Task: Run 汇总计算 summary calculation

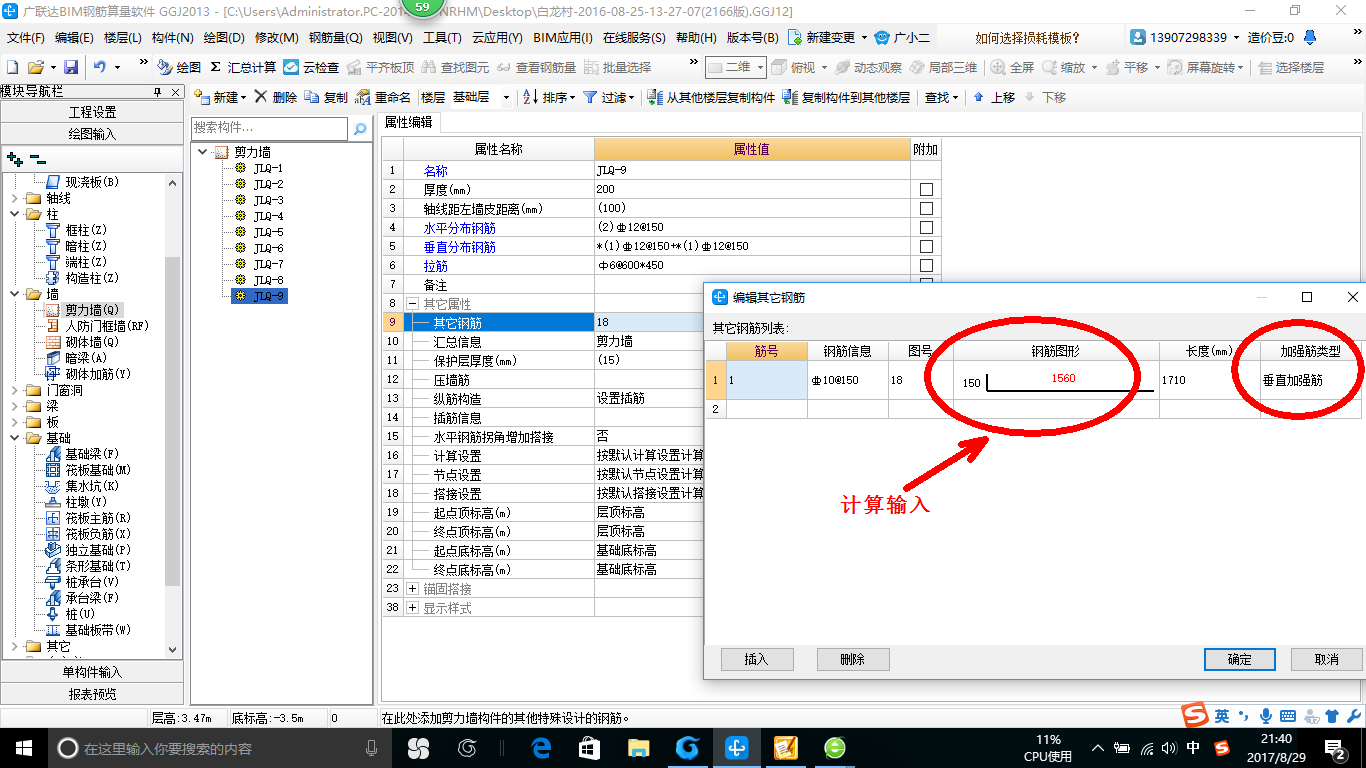Action: tap(243, 67)
